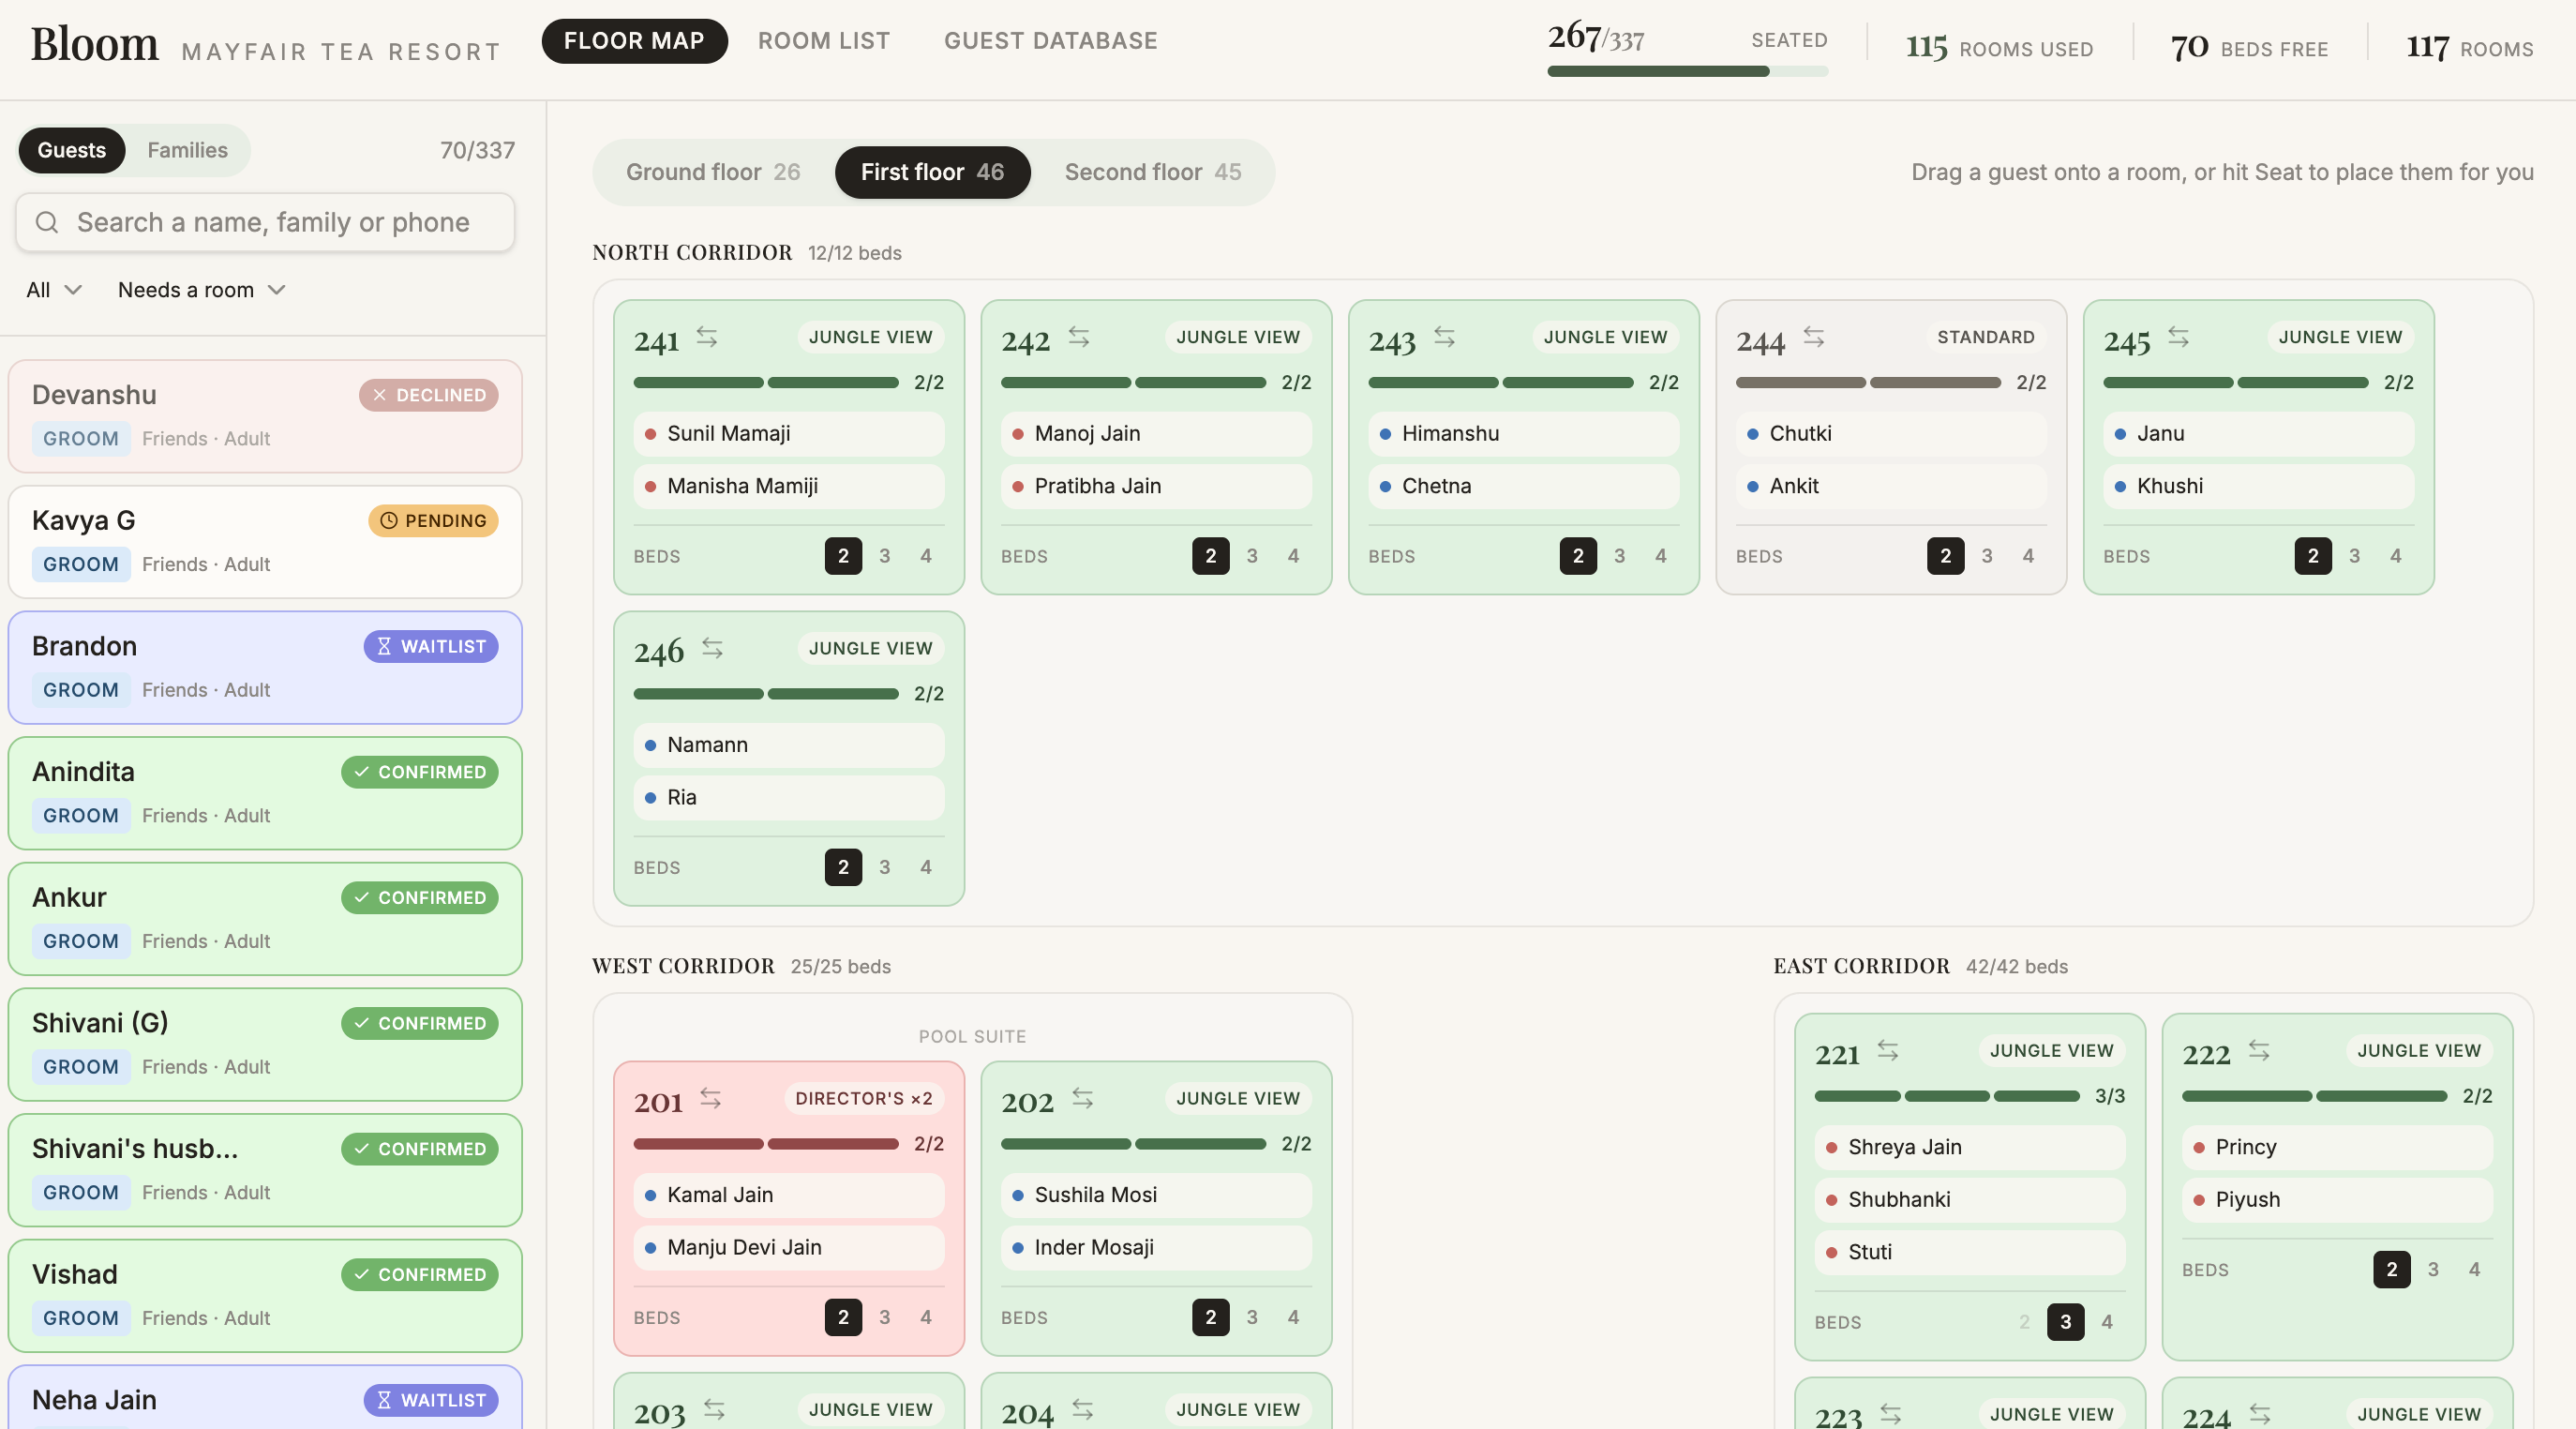Screen dimensions: 2576x1429
Task: Click the swap icon on room 222
Action: click(x=2259, y=1050)
